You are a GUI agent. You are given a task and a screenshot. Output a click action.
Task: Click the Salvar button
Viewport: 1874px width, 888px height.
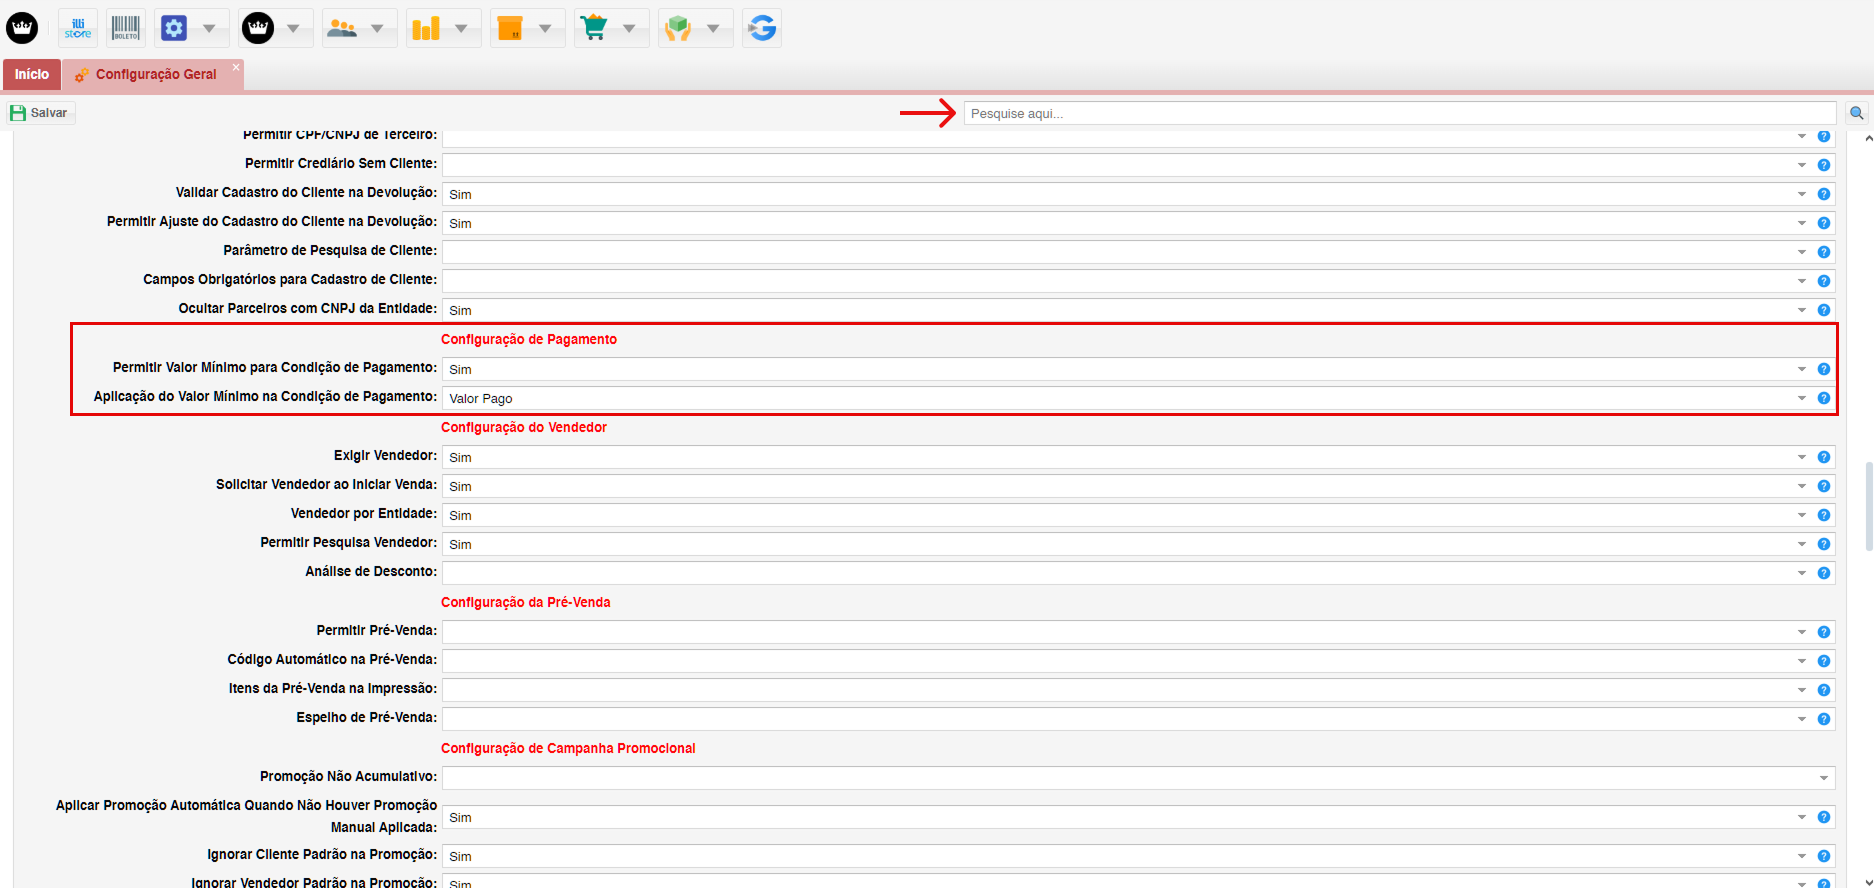click(x=40, y=113)
